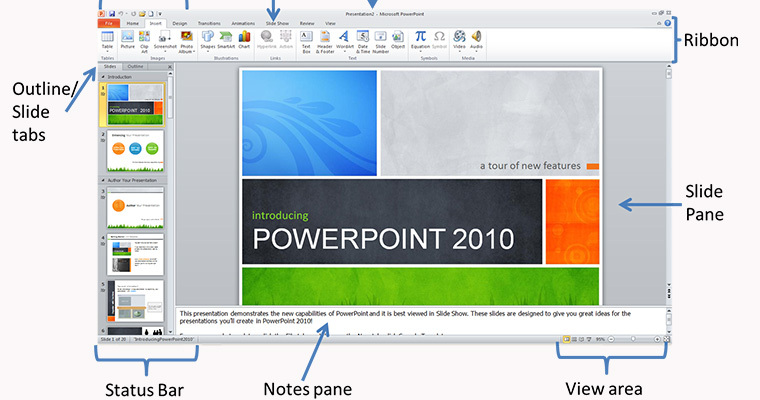Open the Shapes gallery
The width and height of the screenshot is (760, 400).
207,41
